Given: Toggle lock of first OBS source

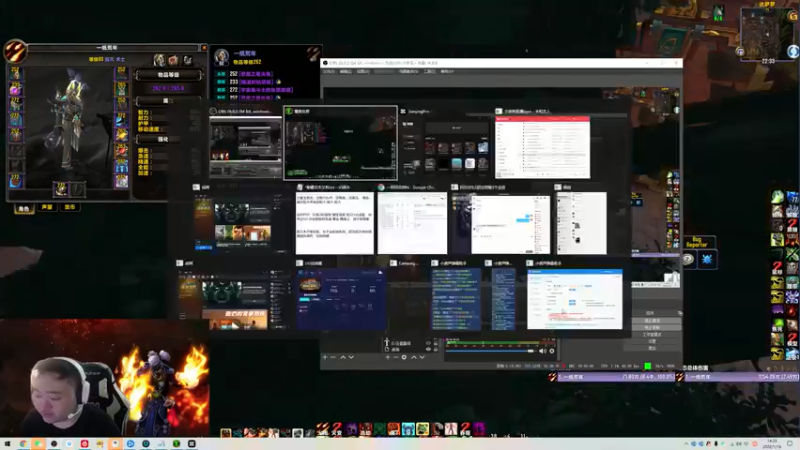Looking at the screenshot, I should [x=436, y=343].
